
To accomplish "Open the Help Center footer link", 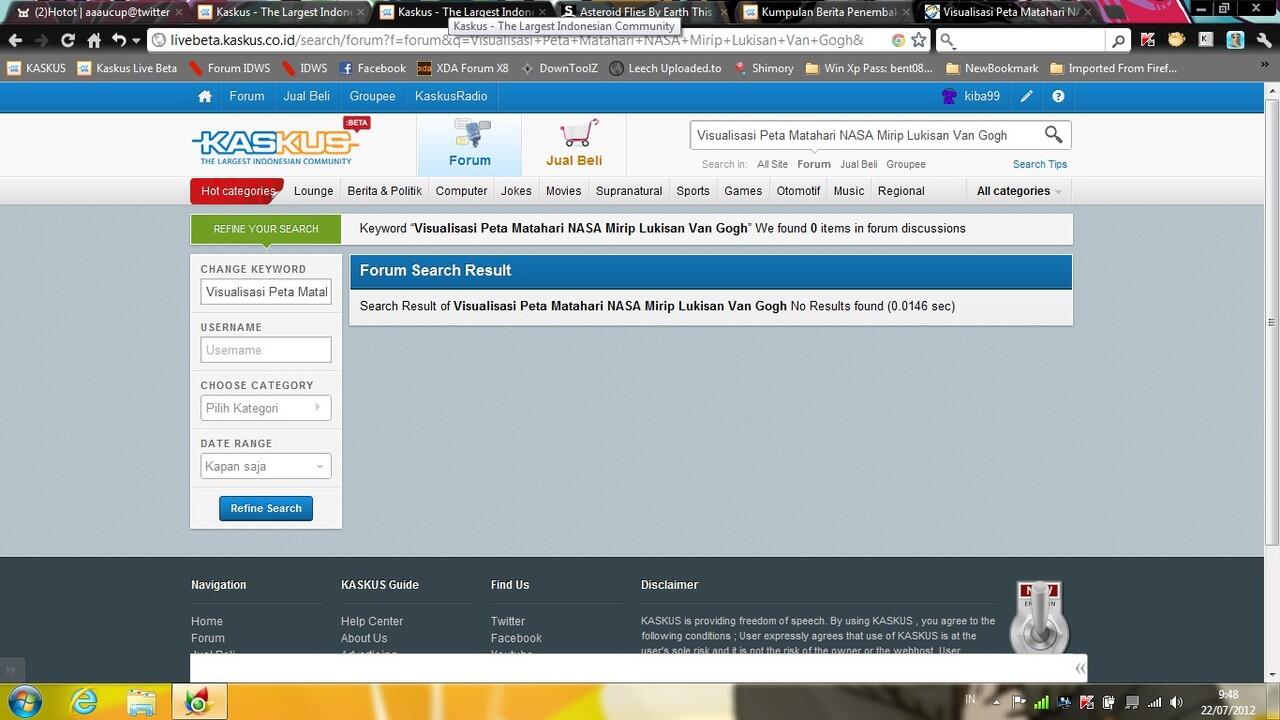I will point(372,621).
